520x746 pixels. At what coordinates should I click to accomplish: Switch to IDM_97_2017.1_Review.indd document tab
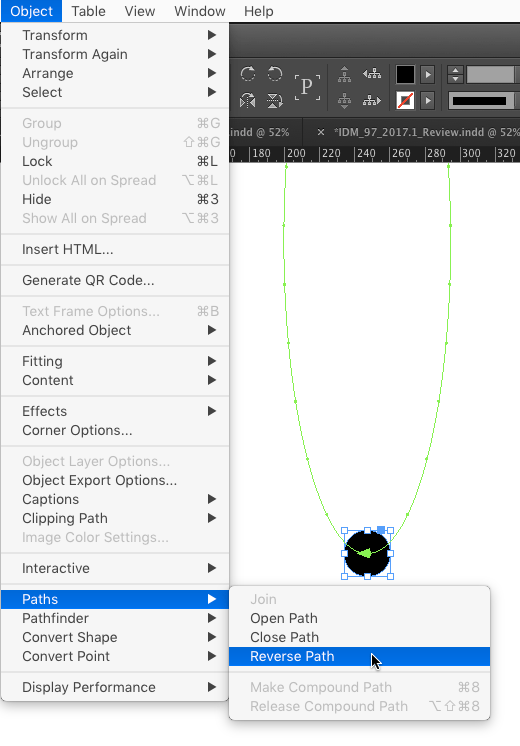click(426, 132)
